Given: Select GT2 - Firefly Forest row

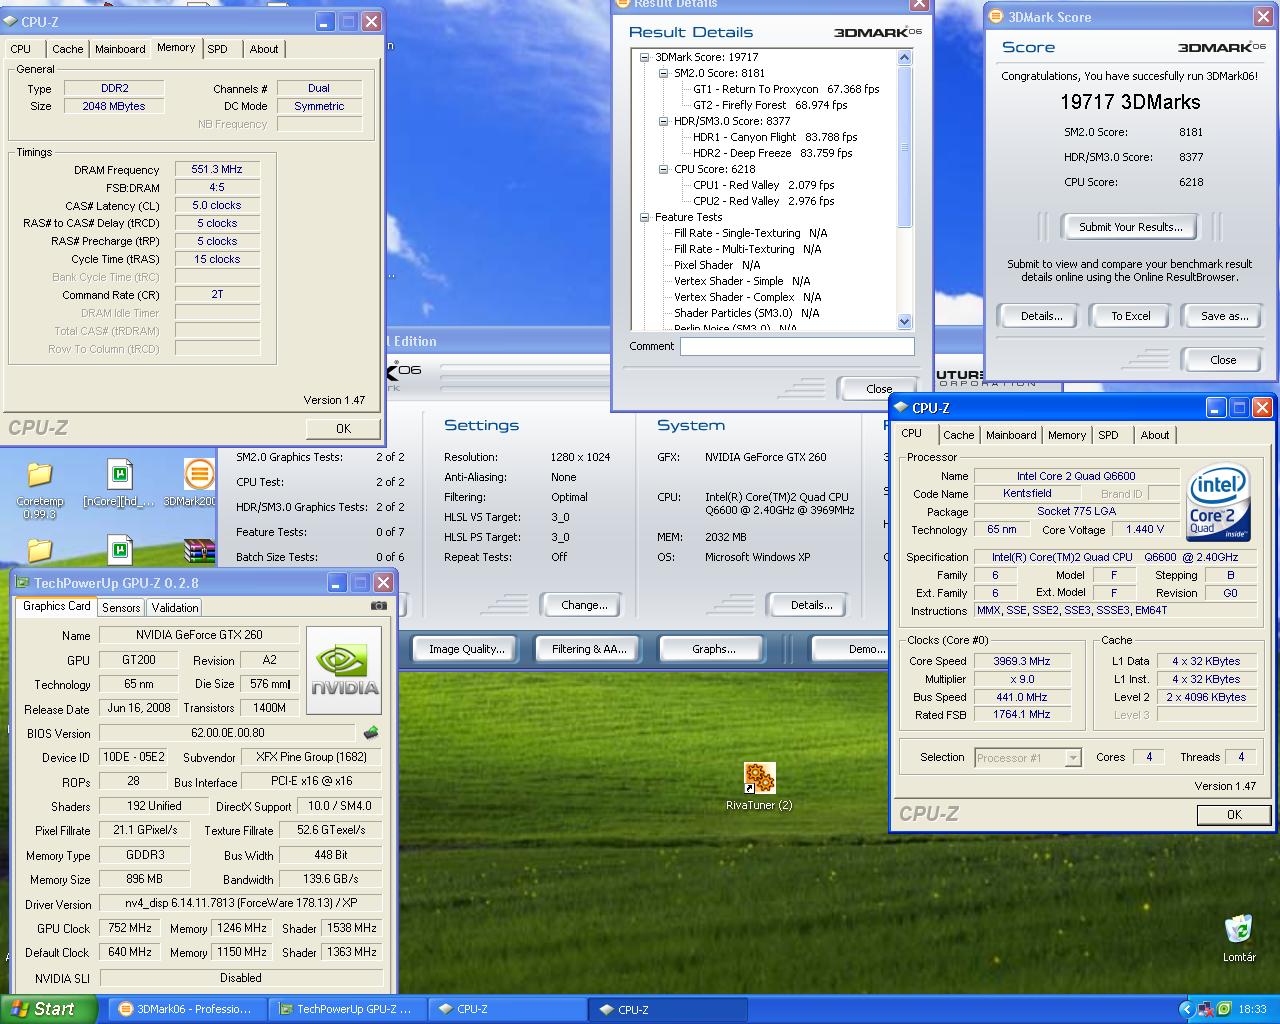Looking at the screenshot, I should pos(770,105).
